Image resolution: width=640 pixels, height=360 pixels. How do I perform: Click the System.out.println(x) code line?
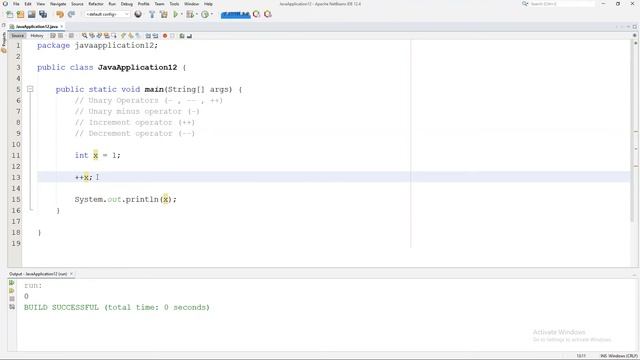pyautogui.click(x=126, y=199)
